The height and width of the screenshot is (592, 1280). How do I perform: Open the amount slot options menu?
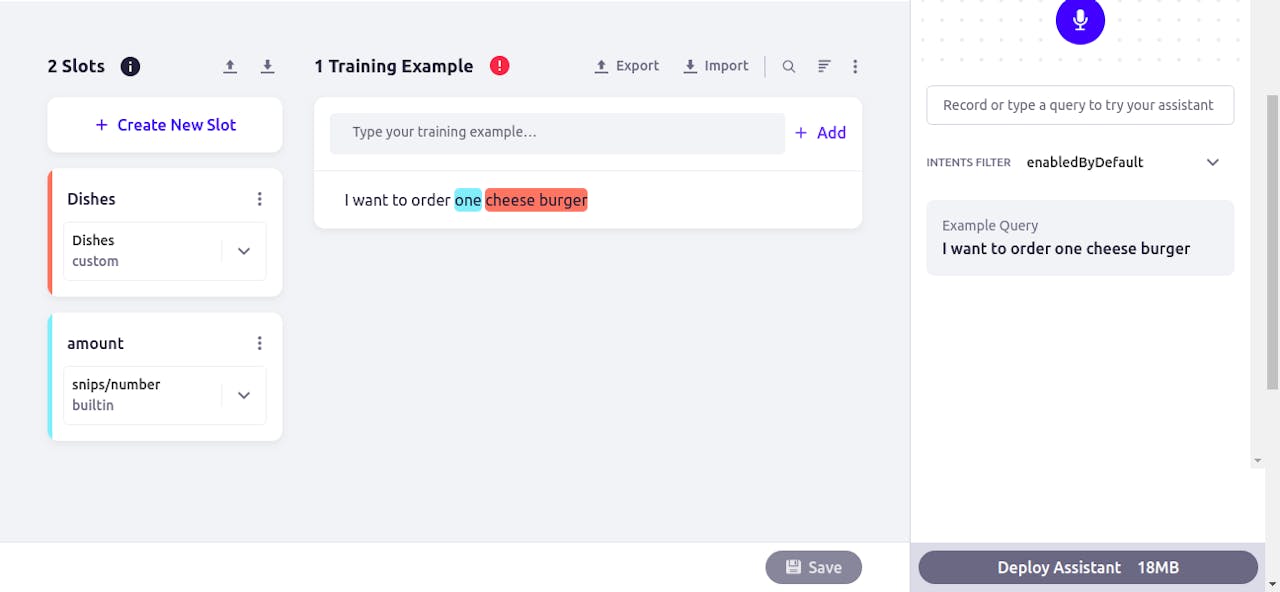click(x=259, y=343)
